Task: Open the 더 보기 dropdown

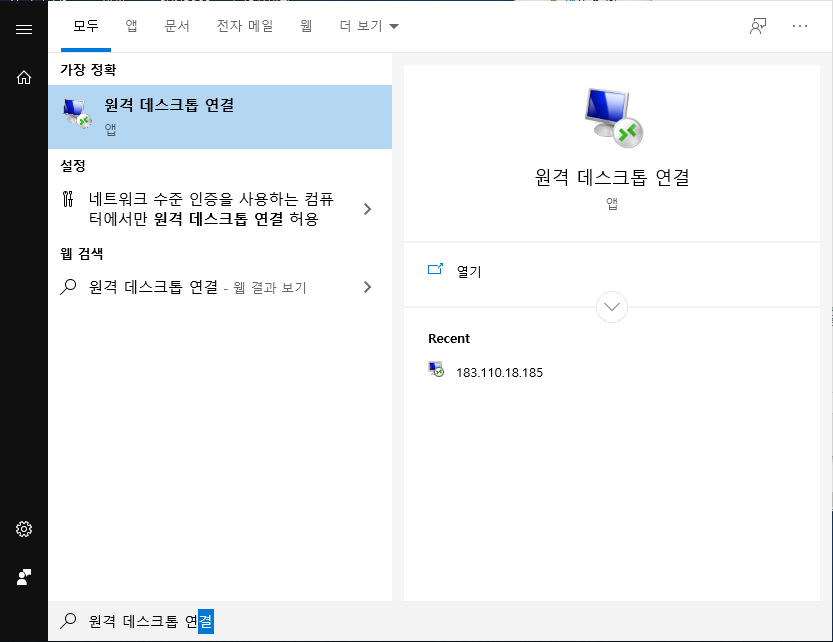Action: point(369,26)
